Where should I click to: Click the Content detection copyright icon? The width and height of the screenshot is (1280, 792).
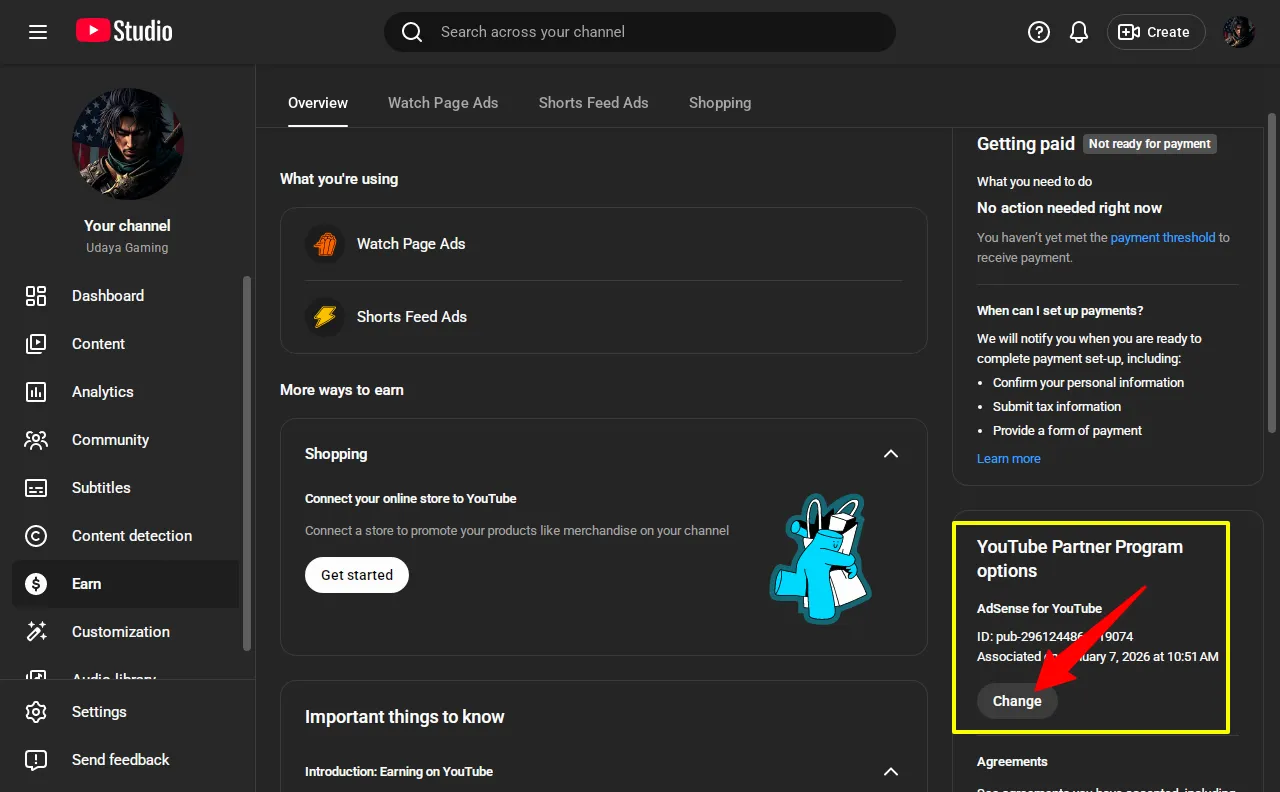point(36,536)
